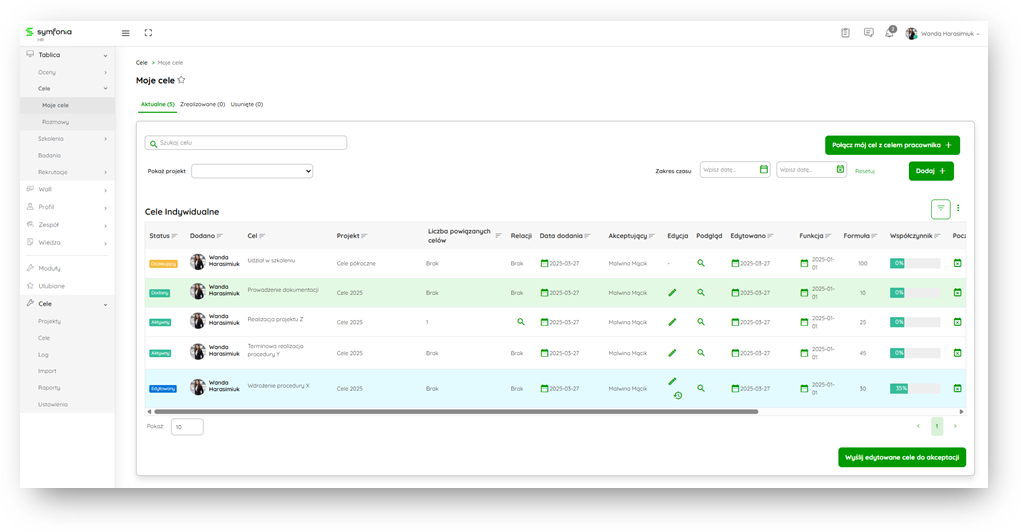View edit history of Wdrożenie procedury X

pos(678,395)
